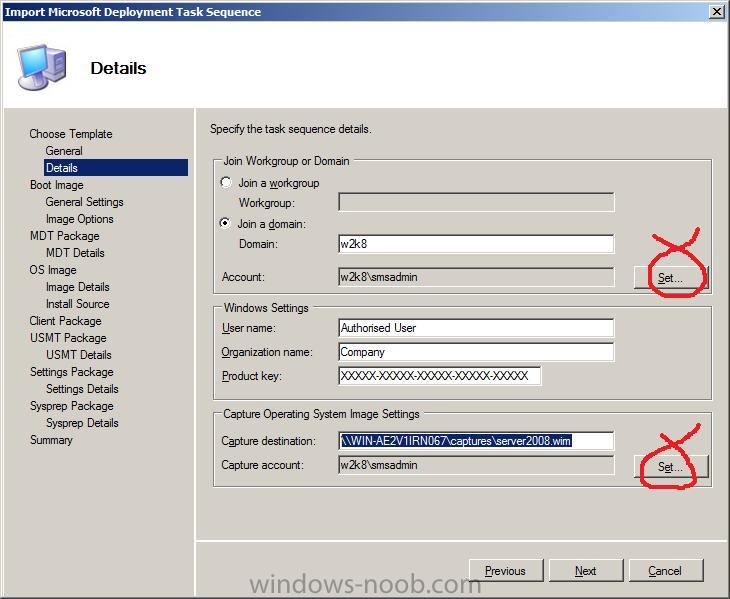
Task: Select the highlighted Details step
Action: tap(116, 168)
